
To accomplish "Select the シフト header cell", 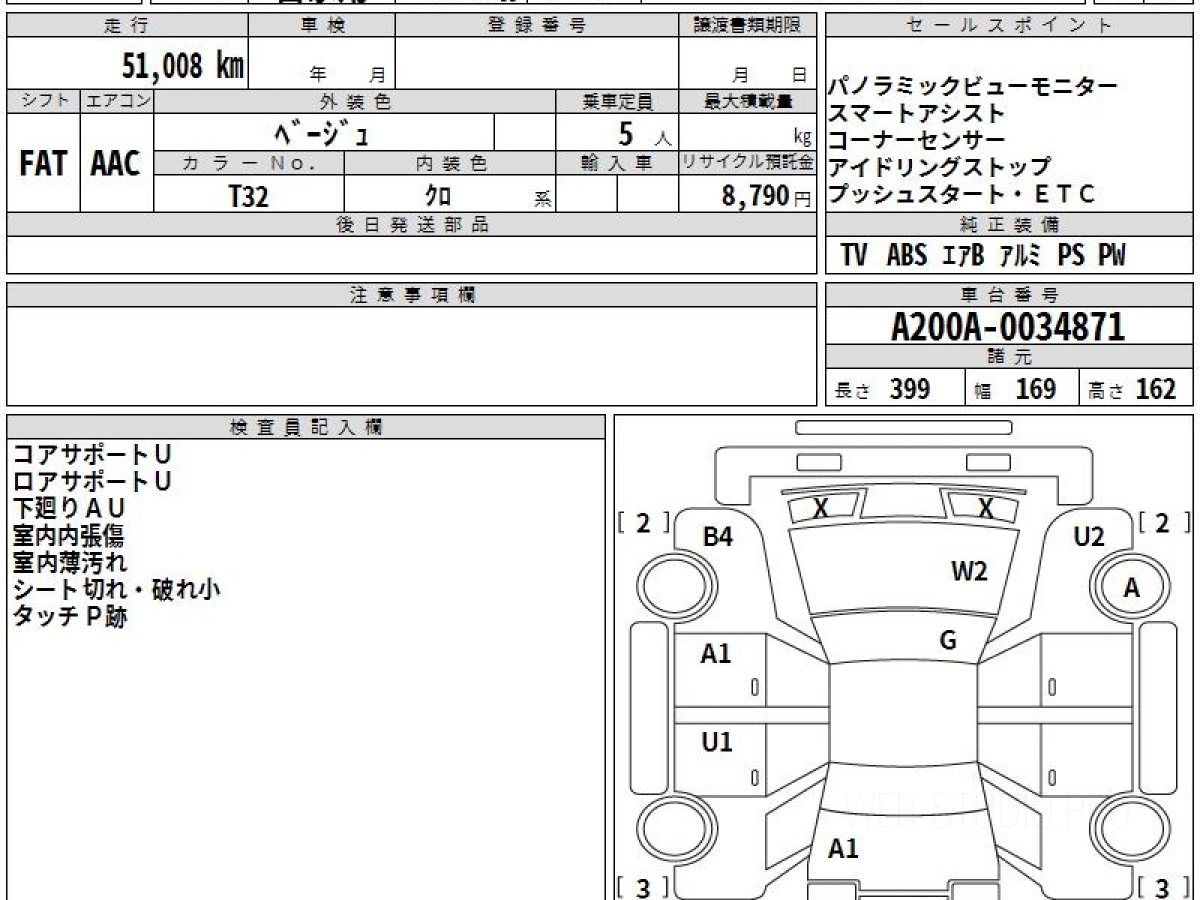I will click(x=44, y=101).
